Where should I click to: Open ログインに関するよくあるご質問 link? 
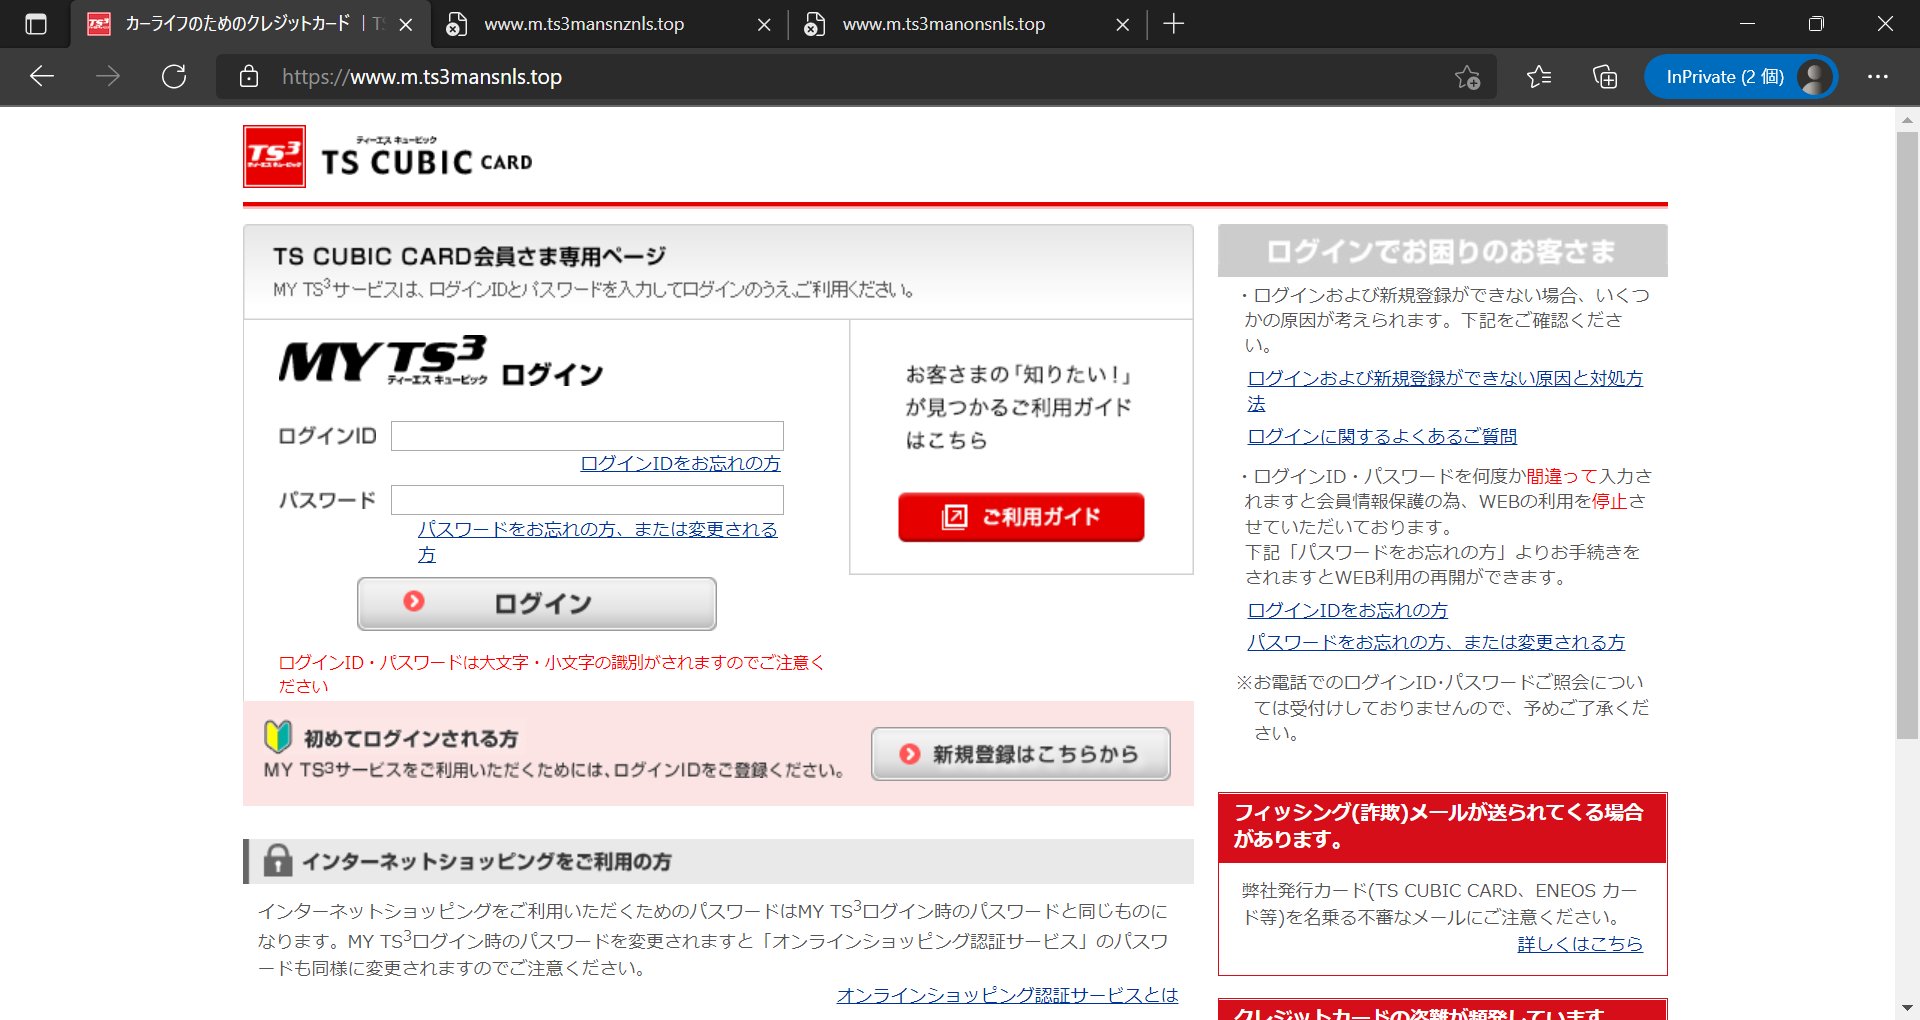tap(1382, 436)
